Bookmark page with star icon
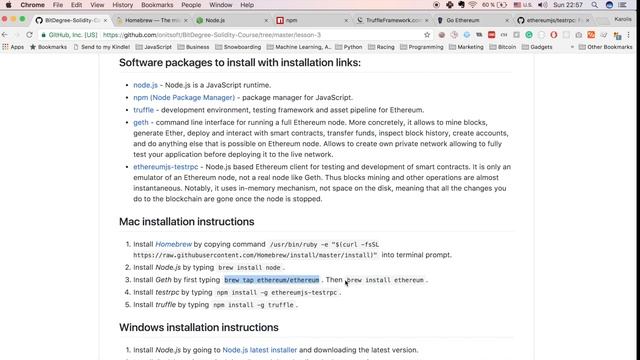Image resolution: width=640 pixels, height=360 pixels. [427, 35]
